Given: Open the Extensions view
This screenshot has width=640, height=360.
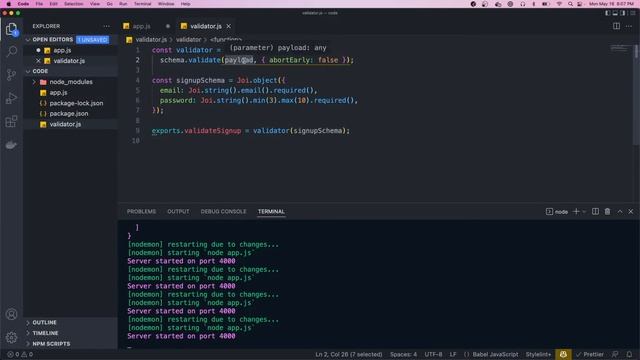Looking at the screenshot, I should (11, 121).
